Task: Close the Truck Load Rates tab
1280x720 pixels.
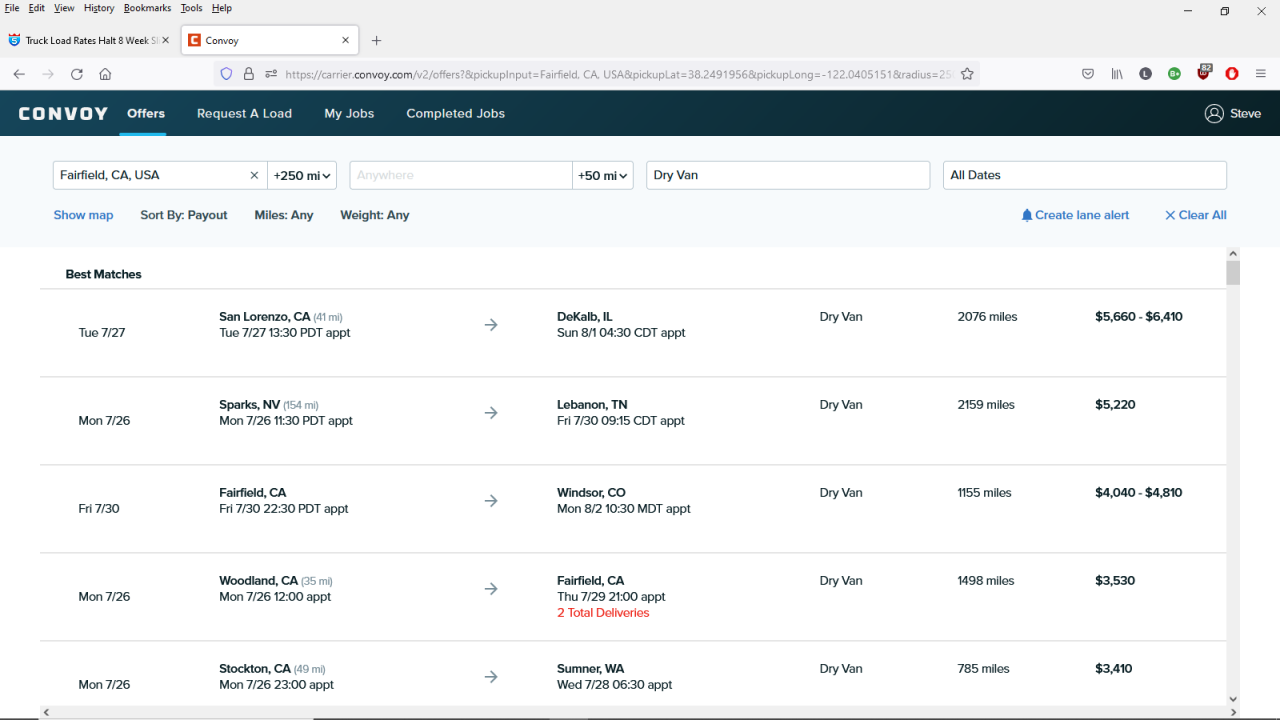Action: tap(166, 41)
